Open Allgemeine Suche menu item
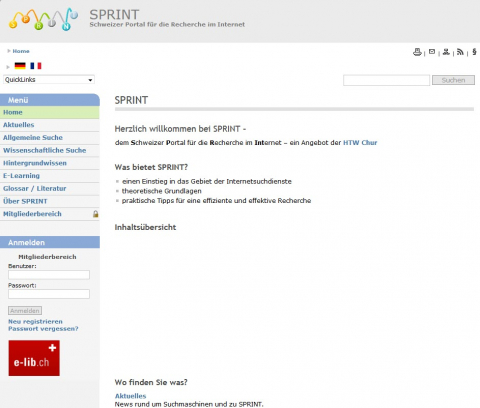480x408 pixels. click(x=50, y=138)
